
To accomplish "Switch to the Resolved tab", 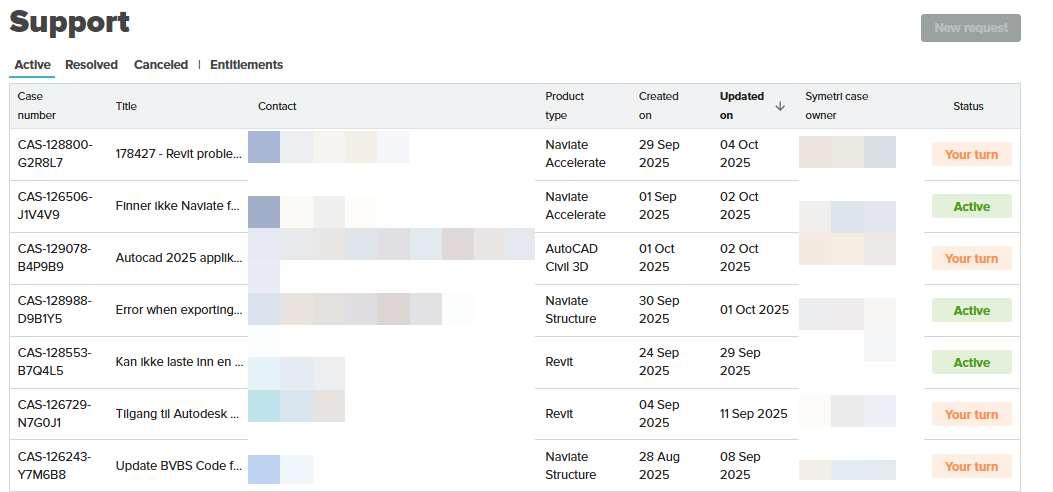I will pyautogui.click(x=91, y=65).
